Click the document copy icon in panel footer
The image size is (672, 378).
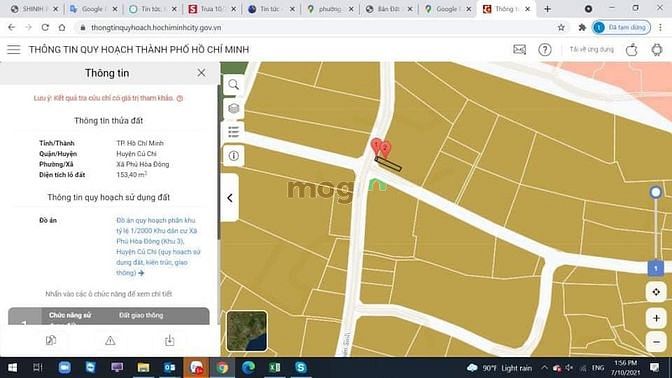[51, 341]
